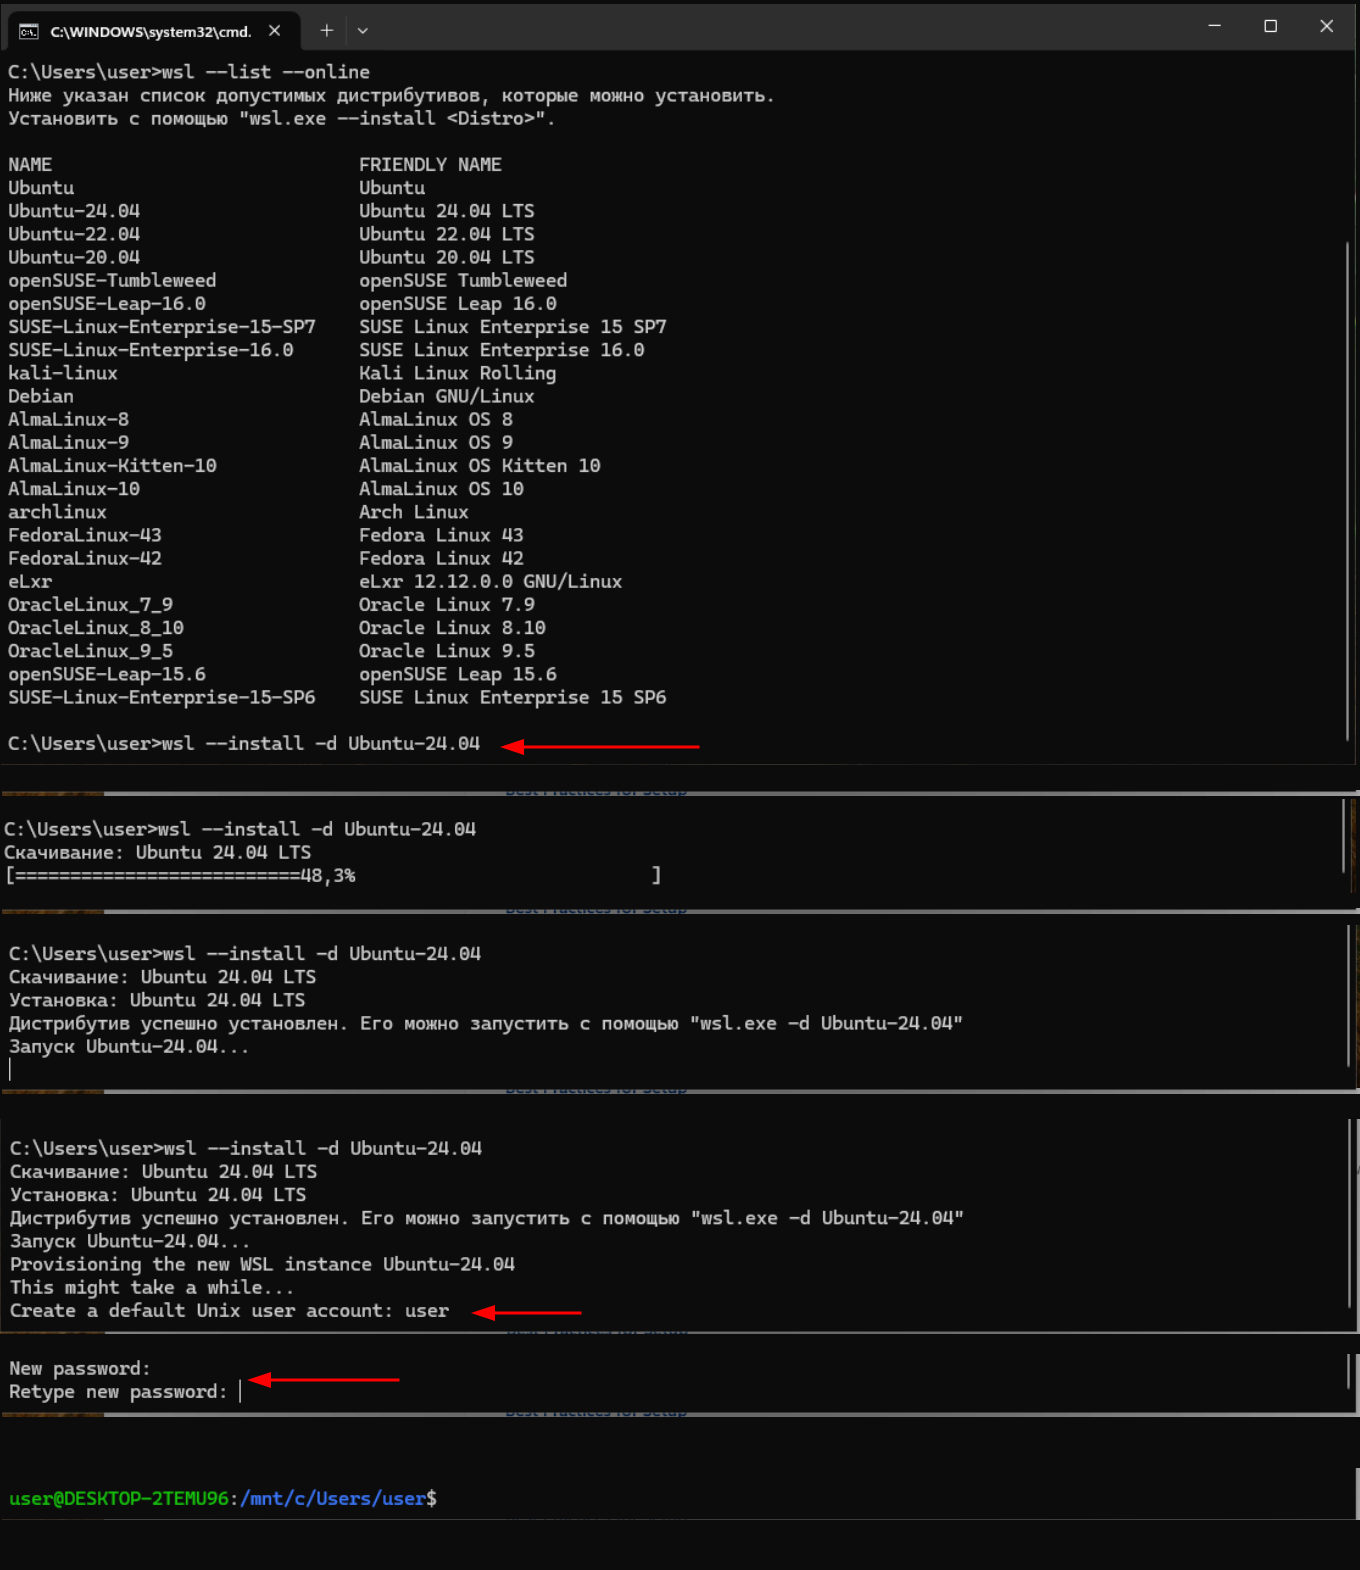Select "AlmaLinux-8" in the NAME column

(x=69, y=419)
